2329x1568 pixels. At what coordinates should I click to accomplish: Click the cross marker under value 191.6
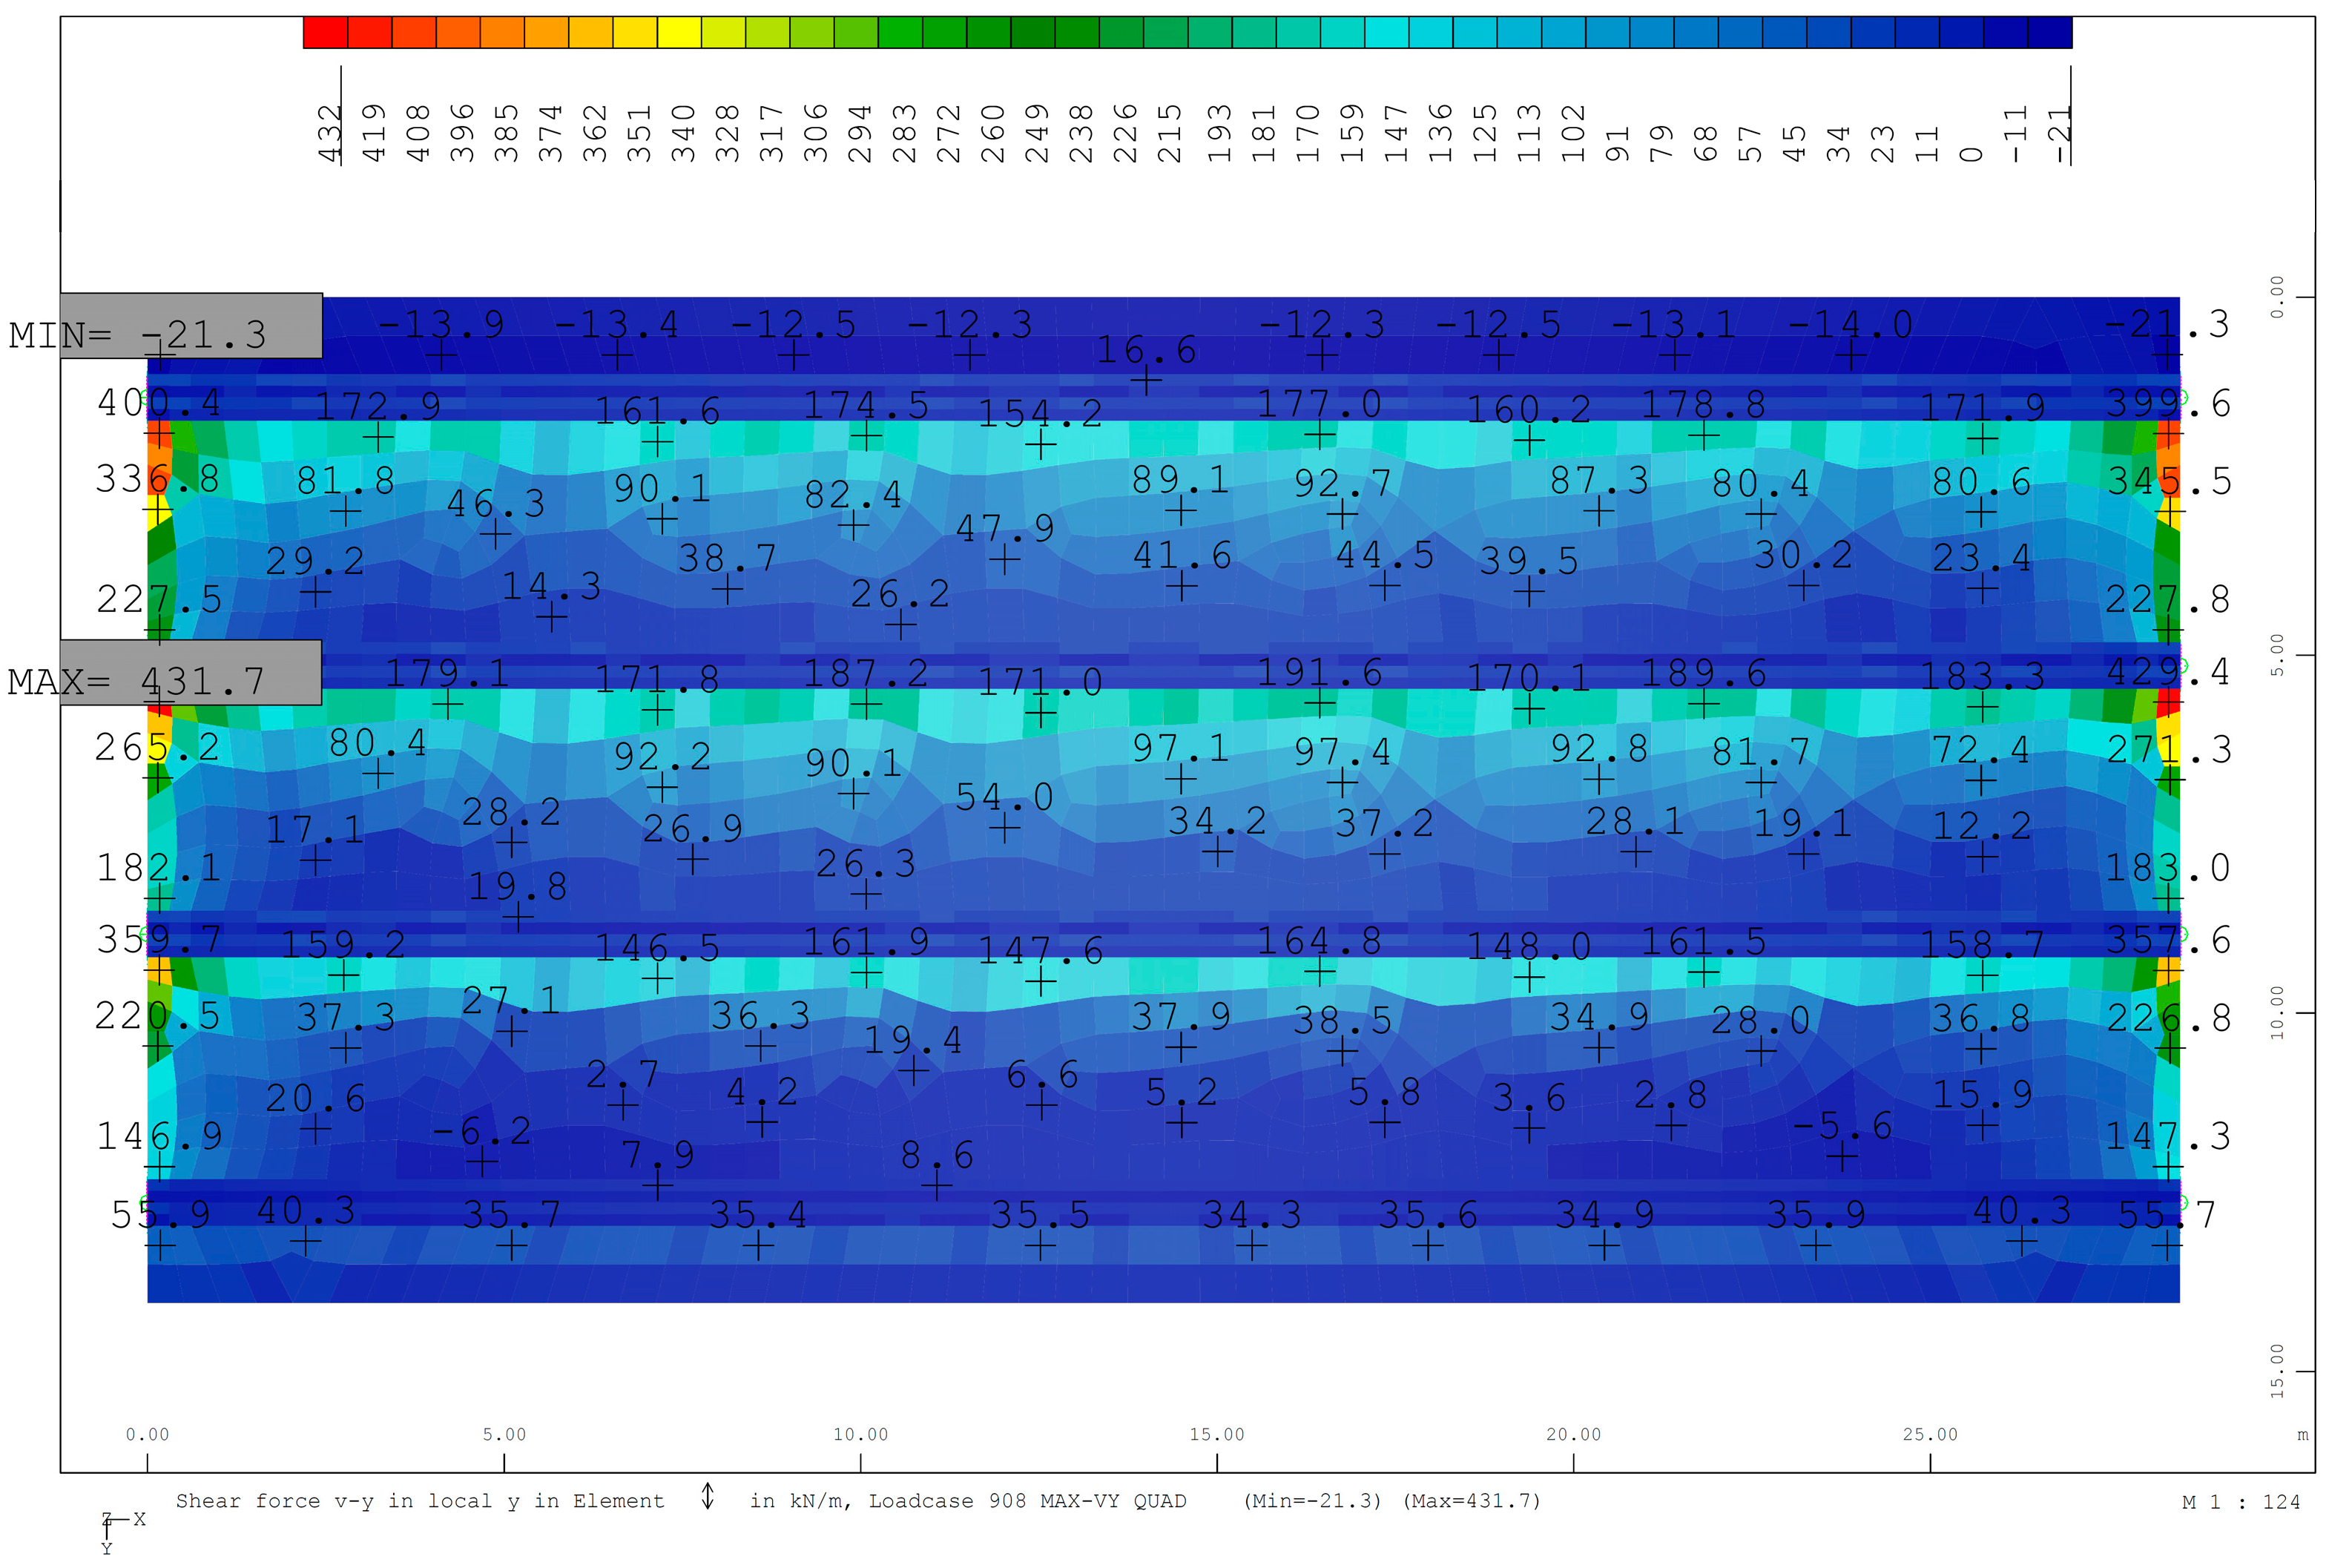tap(1320, 702)
